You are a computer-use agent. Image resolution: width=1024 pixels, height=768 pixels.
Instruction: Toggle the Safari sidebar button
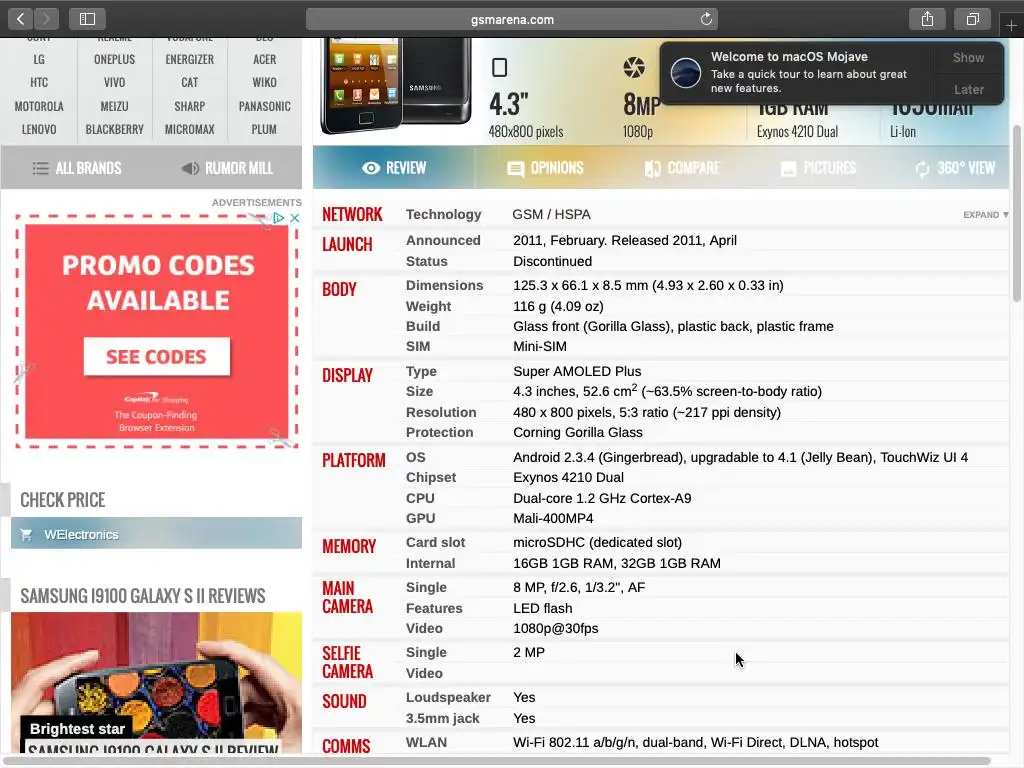point(88,19)
